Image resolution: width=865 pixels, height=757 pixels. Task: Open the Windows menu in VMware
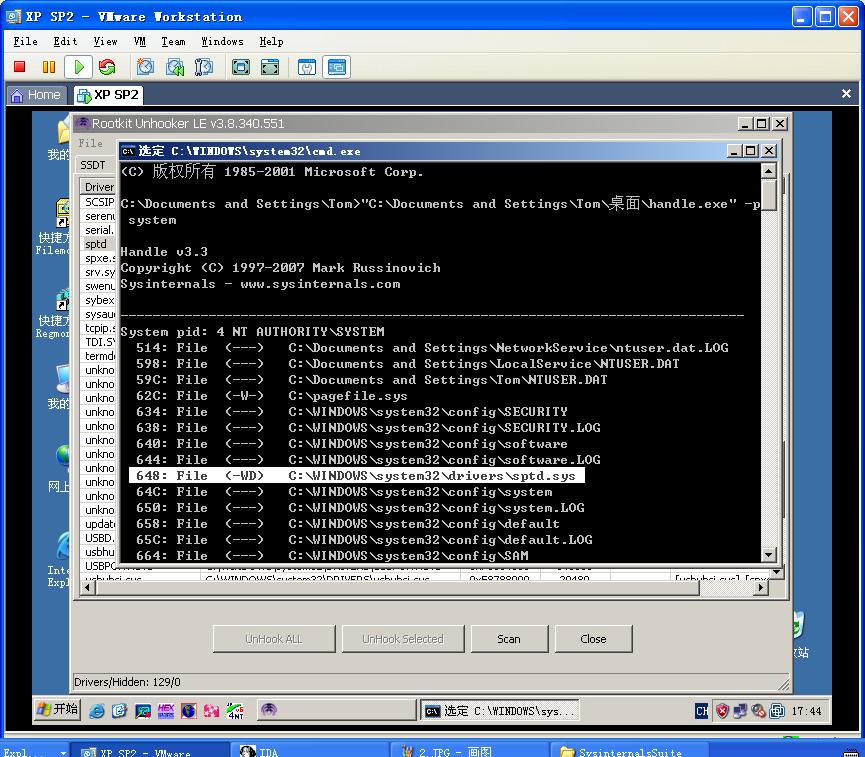(x=222, y=41)
